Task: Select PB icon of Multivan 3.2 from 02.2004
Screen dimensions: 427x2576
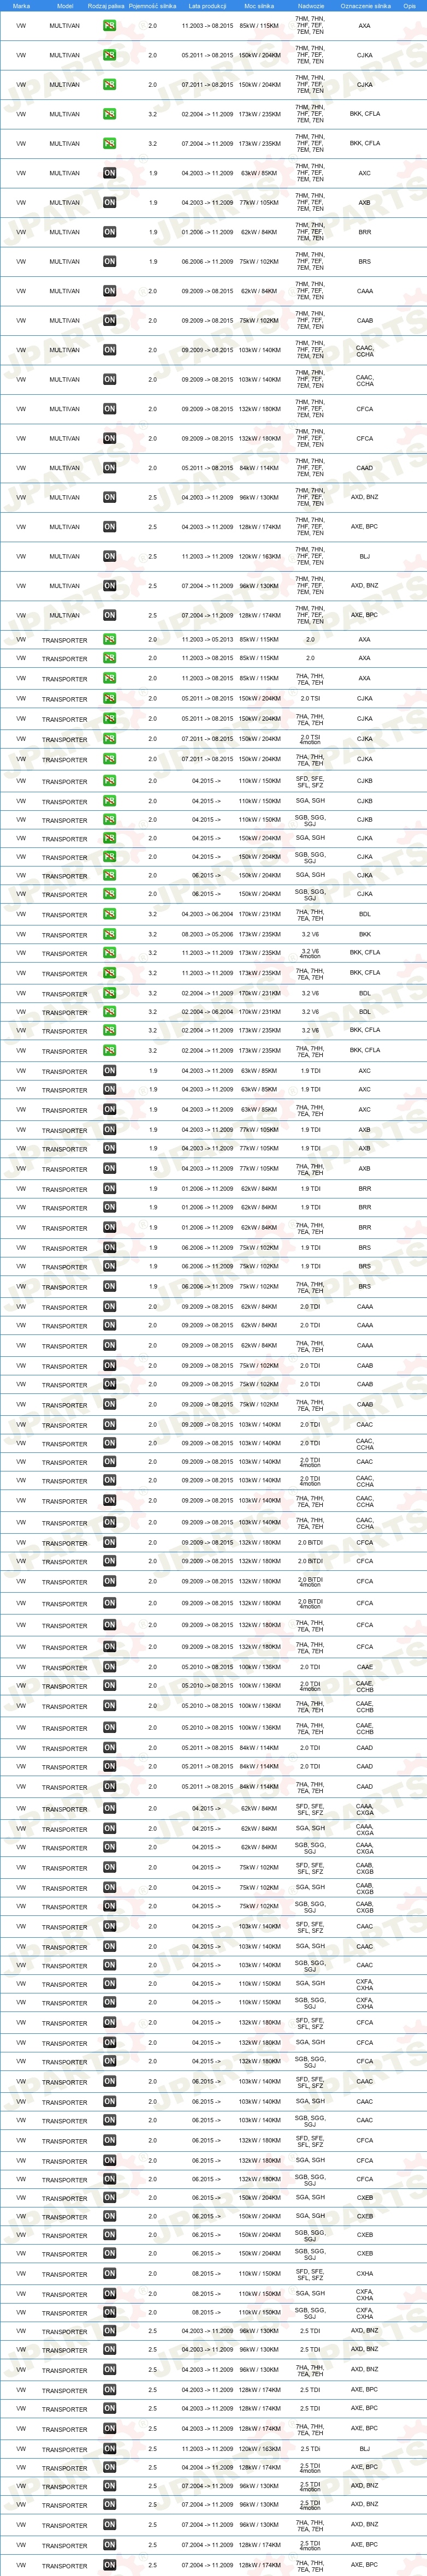Action: pos(109,114)
